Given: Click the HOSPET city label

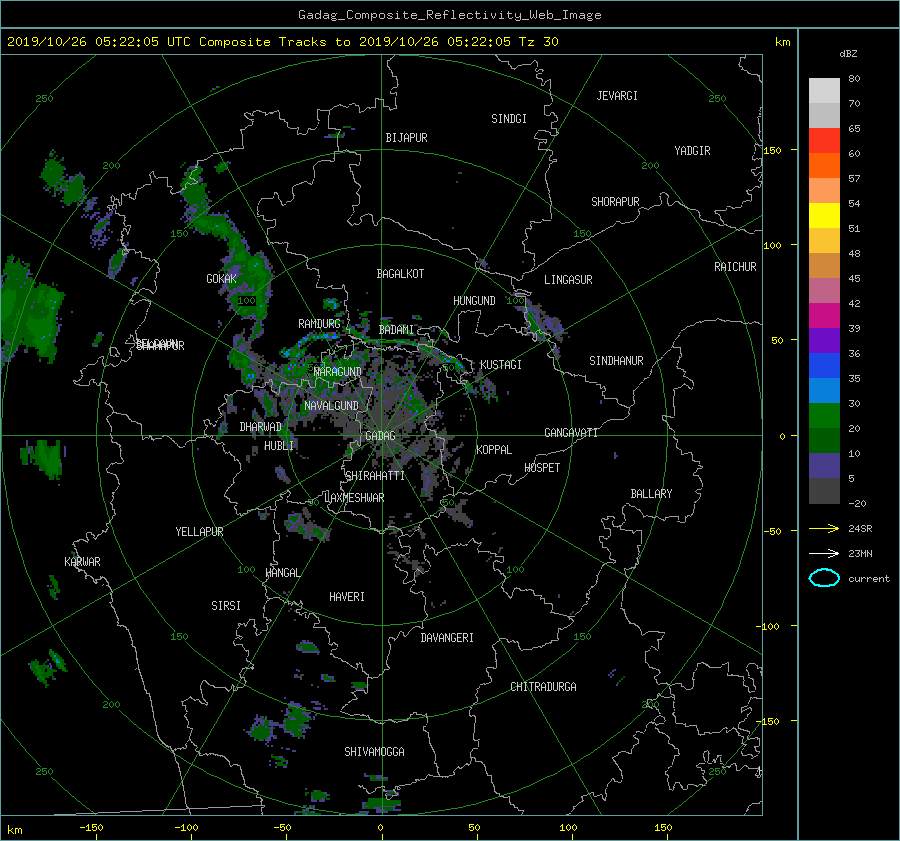Looking at the screenshot, I should pyautogui.click(x=542, y=468).
